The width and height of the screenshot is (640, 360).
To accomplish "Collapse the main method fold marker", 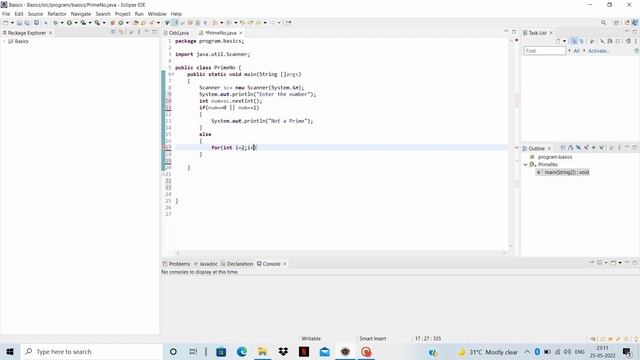I will [x=173, y=74].
